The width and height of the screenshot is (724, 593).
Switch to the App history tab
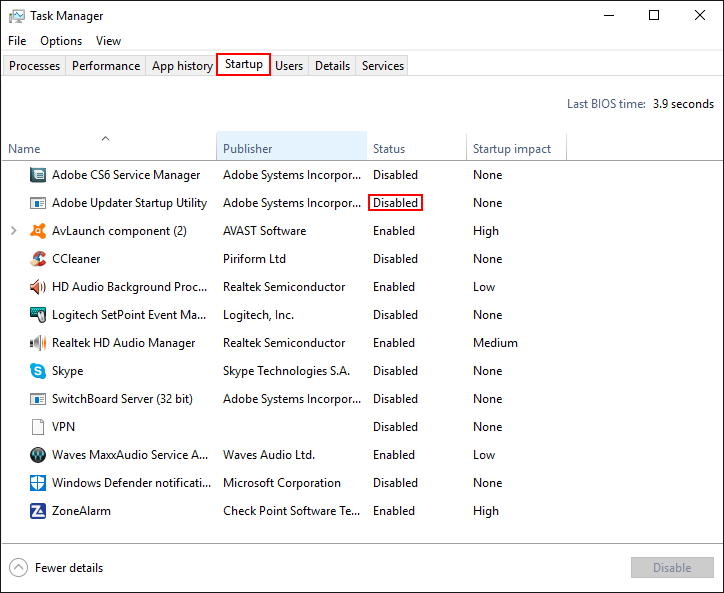tap(182, 66)
